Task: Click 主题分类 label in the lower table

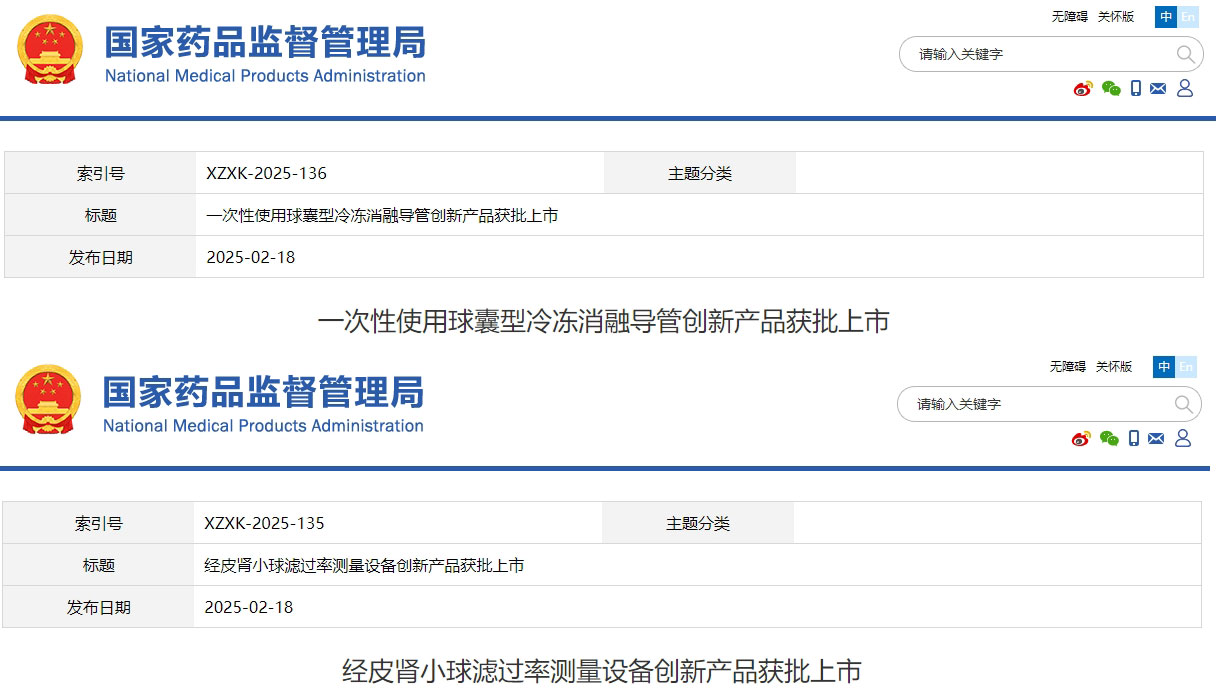Action: tap(698, 523)
